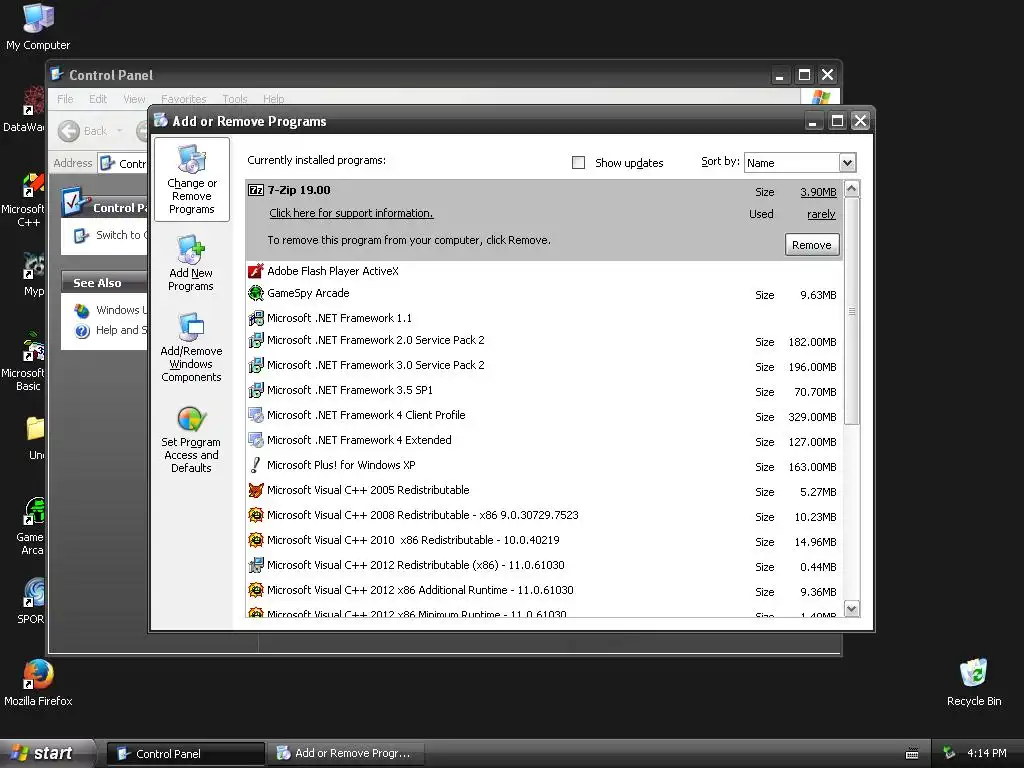This screenshot has height=768, width=1024.
Task: Open Set Program Access and Defaults
Action: click(x=191, y=439)
